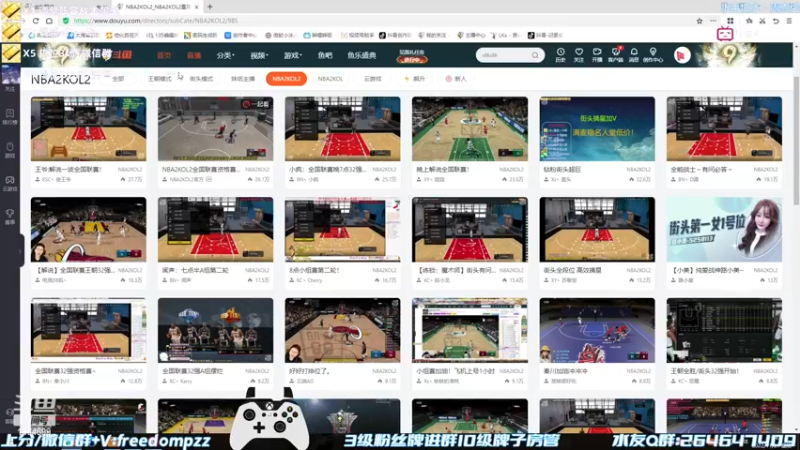This screenshot has height=450, width=800.
Task: Select the 全部 category filter
Action: [118, 79]
